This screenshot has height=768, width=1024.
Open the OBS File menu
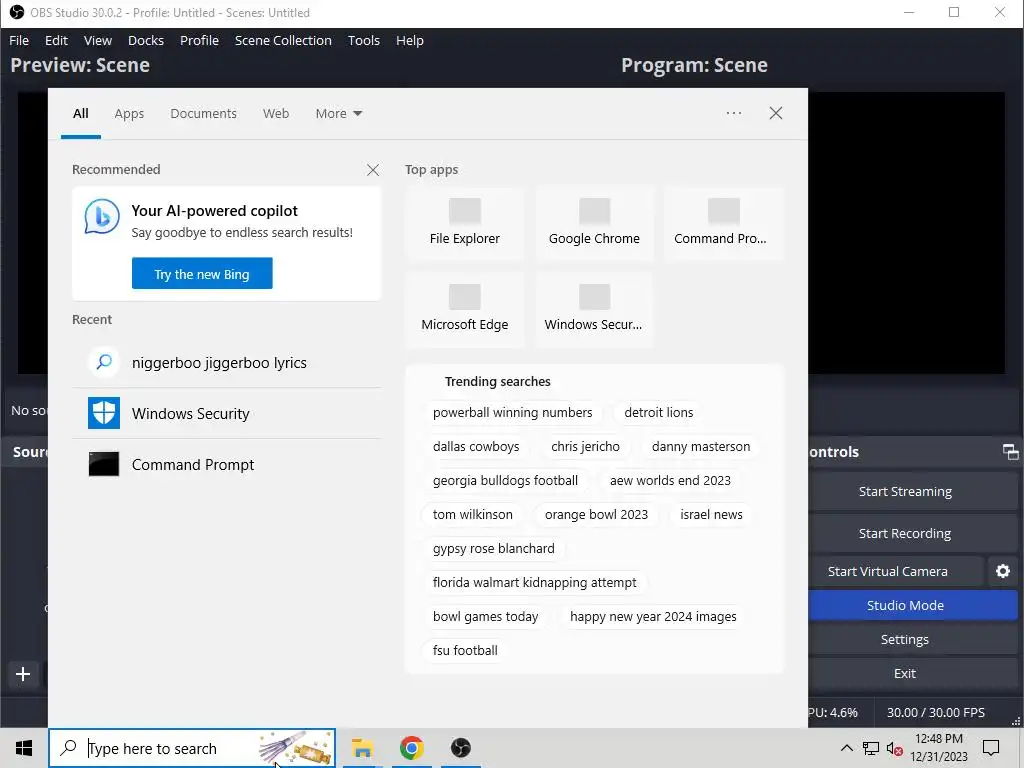coord(19,40)
